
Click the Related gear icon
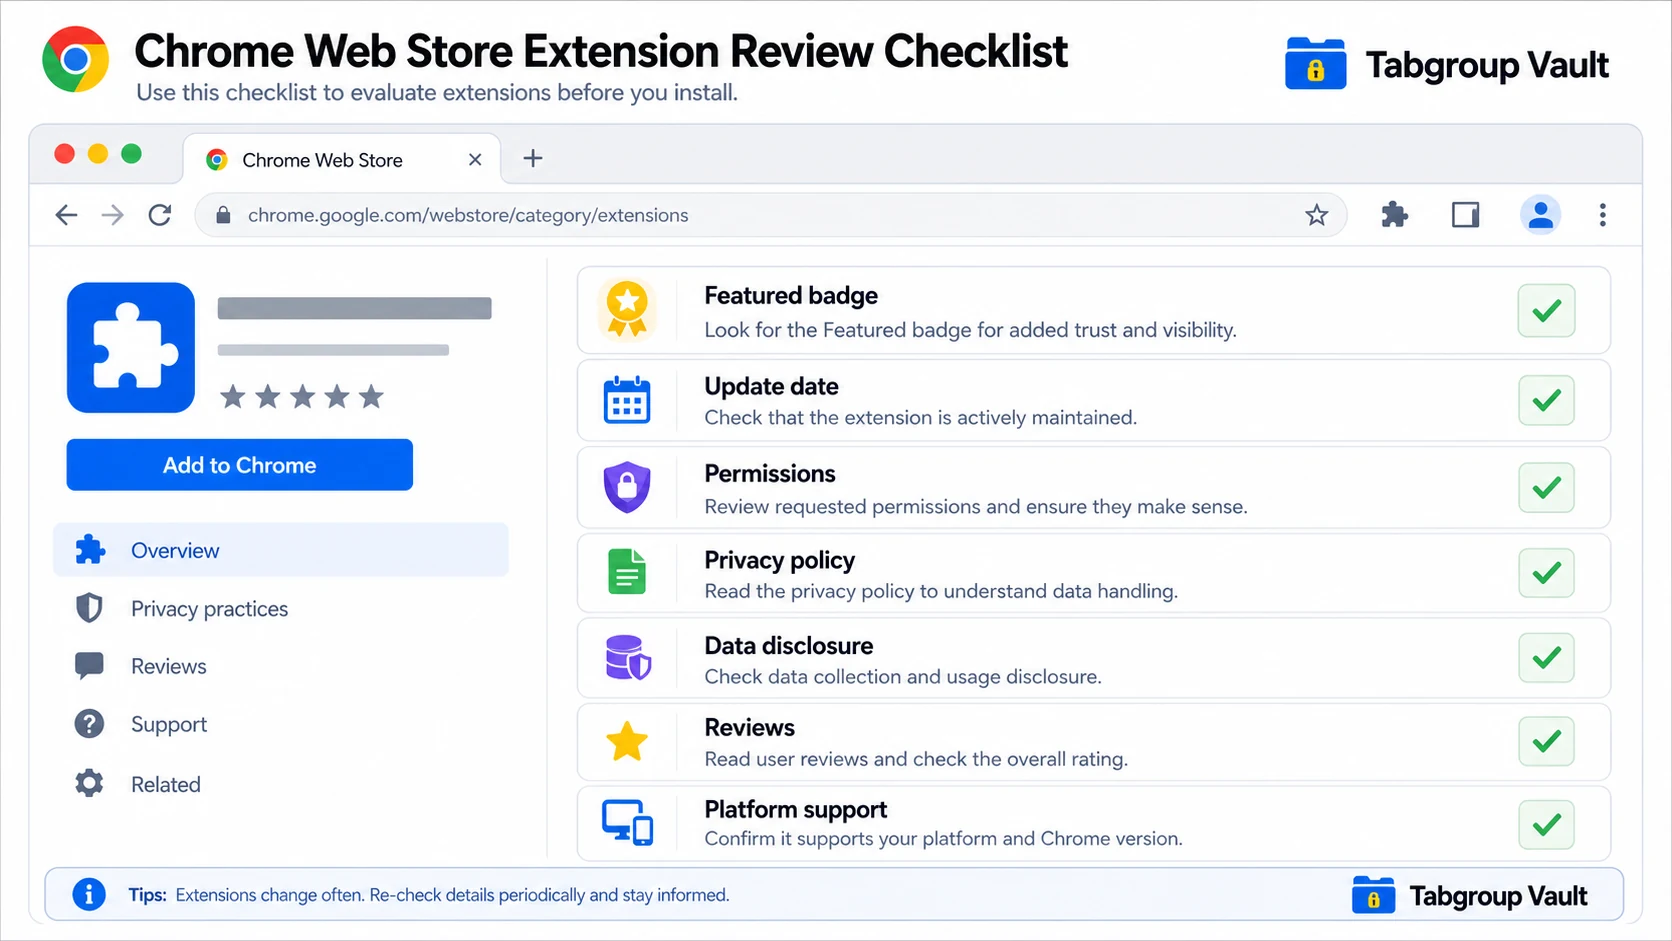89,783
